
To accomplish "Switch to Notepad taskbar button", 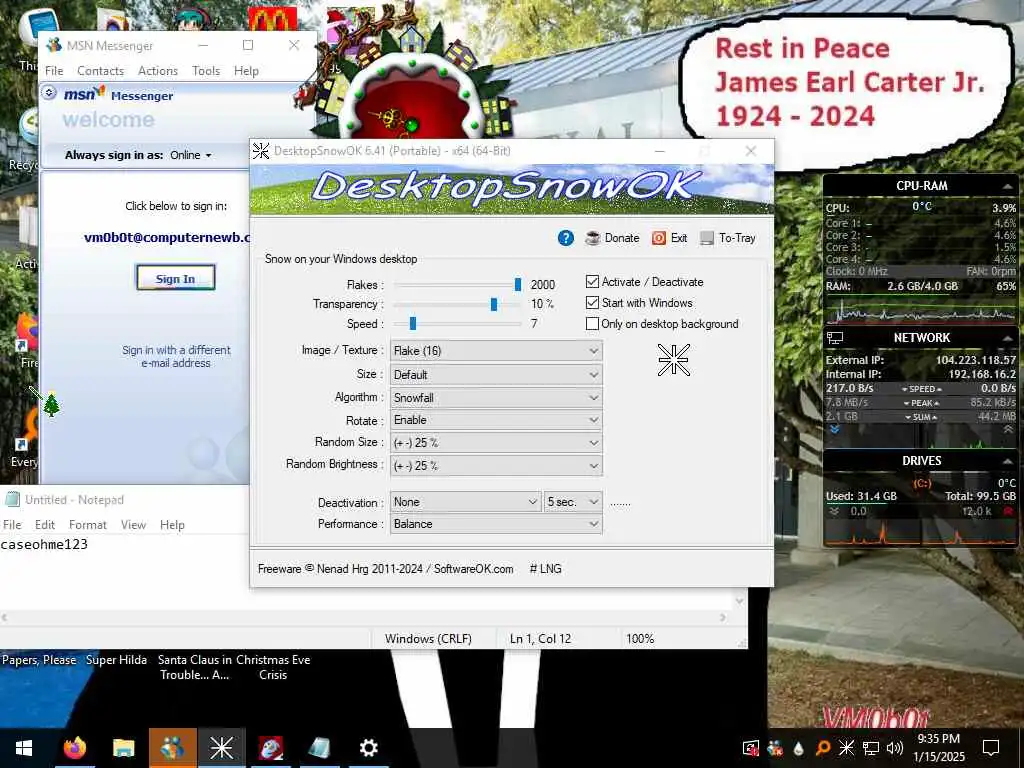I will (x=319, y=748).
